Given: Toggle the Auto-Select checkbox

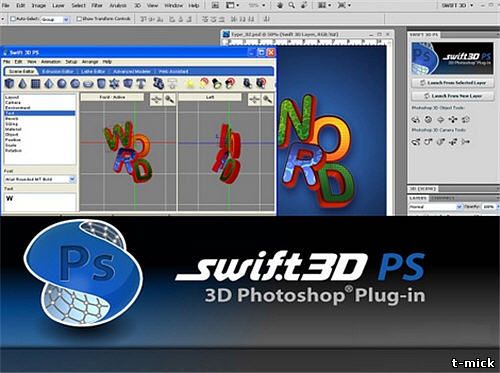Looking at the screenshot, I should click(13, 19).
